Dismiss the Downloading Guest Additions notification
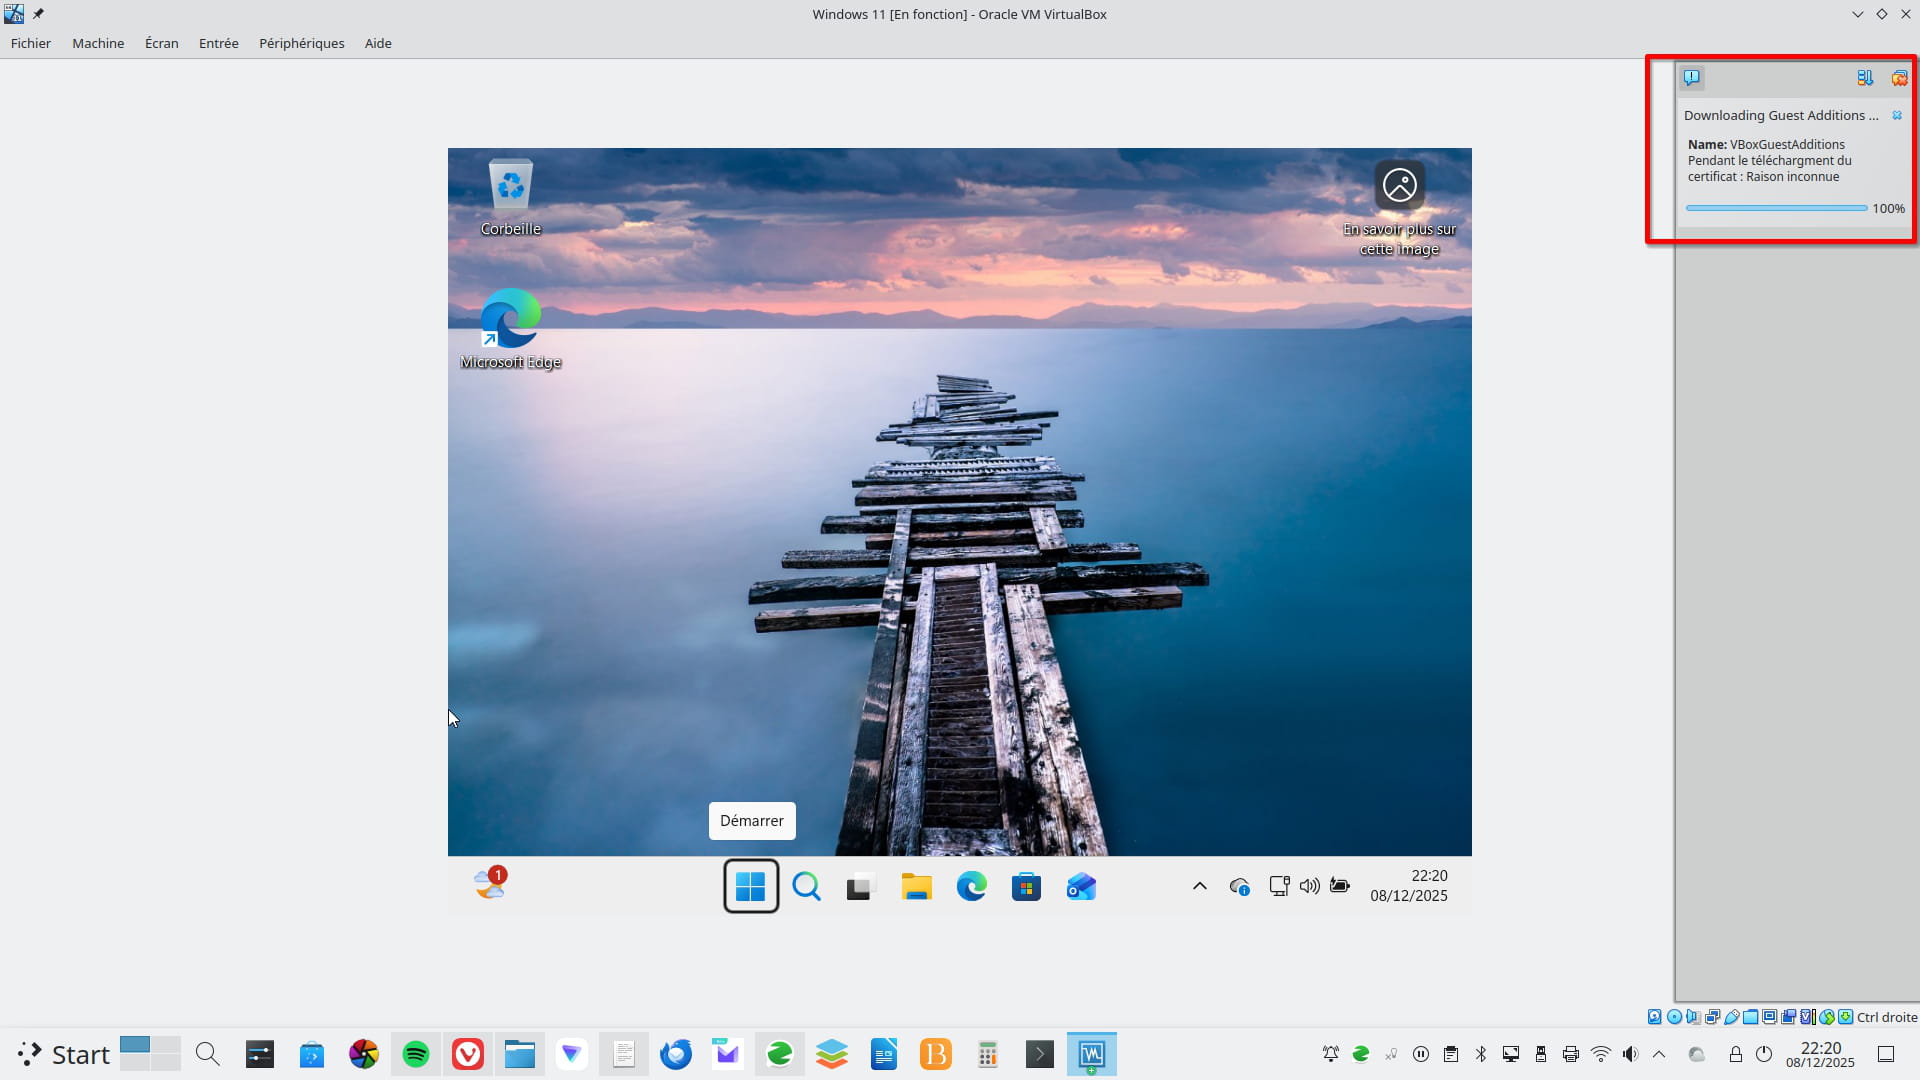The image size is (1920, 1080). tap(1897, 116)
